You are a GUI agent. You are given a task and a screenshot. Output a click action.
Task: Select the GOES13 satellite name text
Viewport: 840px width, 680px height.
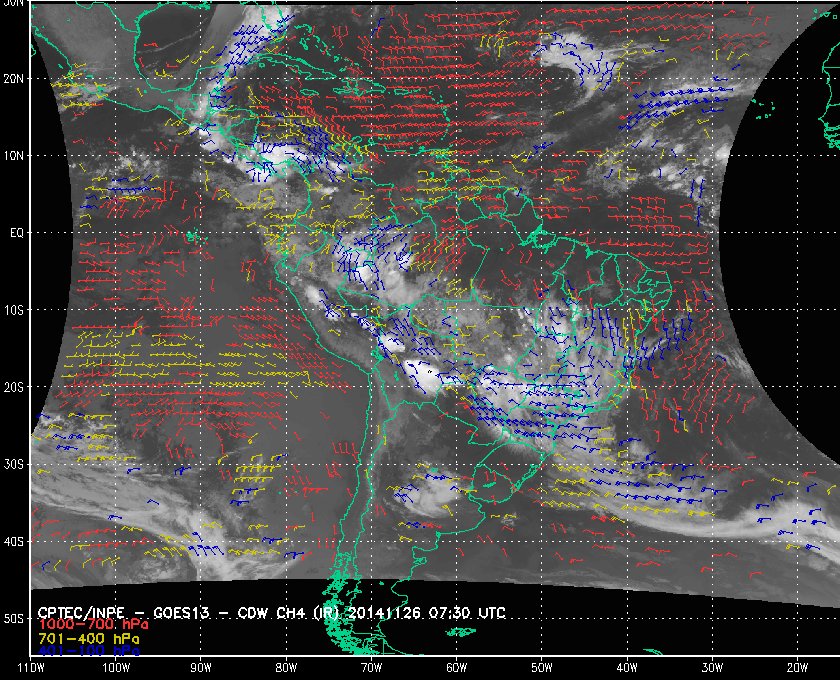181,613
